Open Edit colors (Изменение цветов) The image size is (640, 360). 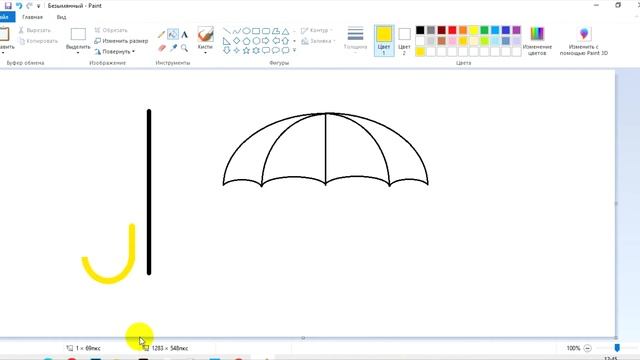(537, 40)
